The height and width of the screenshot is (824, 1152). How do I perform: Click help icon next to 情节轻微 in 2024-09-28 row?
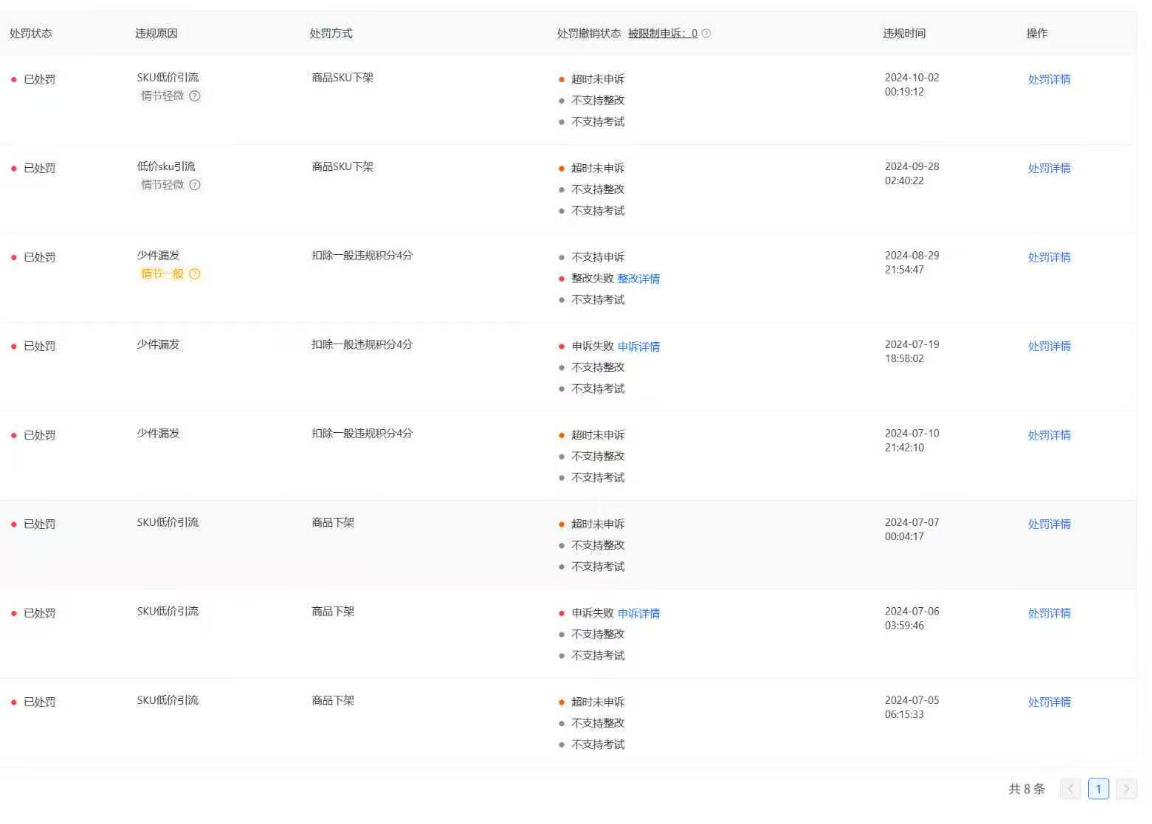pyautogui.click(x=195, y=185)
